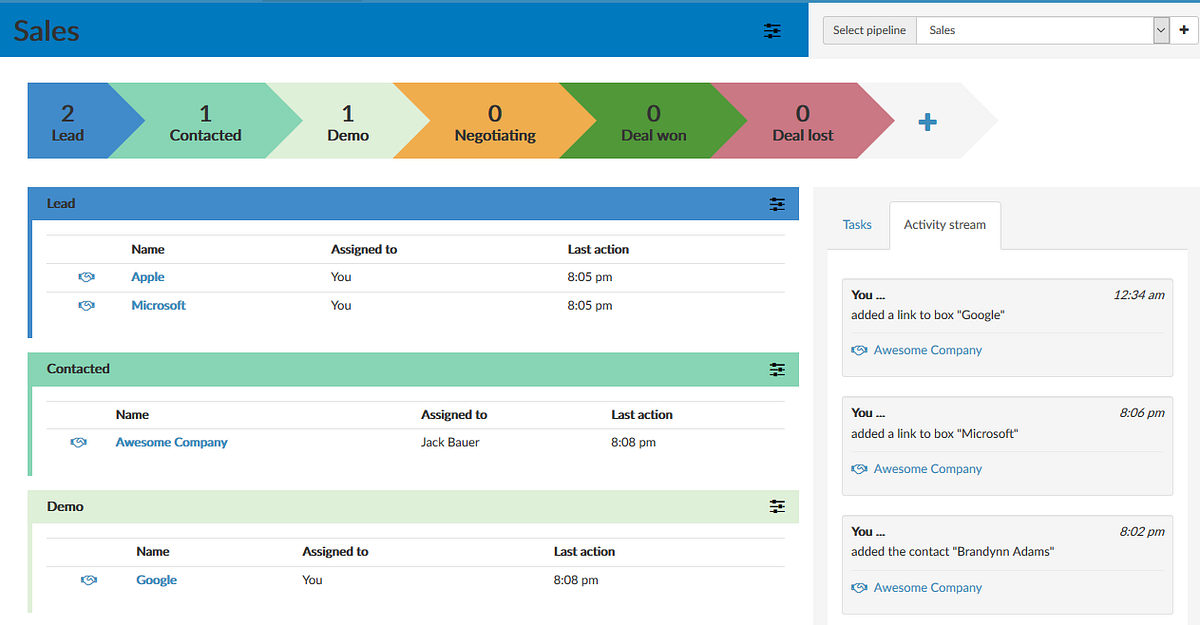Click the Deal lost pipeline stage
1200x625 pixels.
tap(803, 122)
